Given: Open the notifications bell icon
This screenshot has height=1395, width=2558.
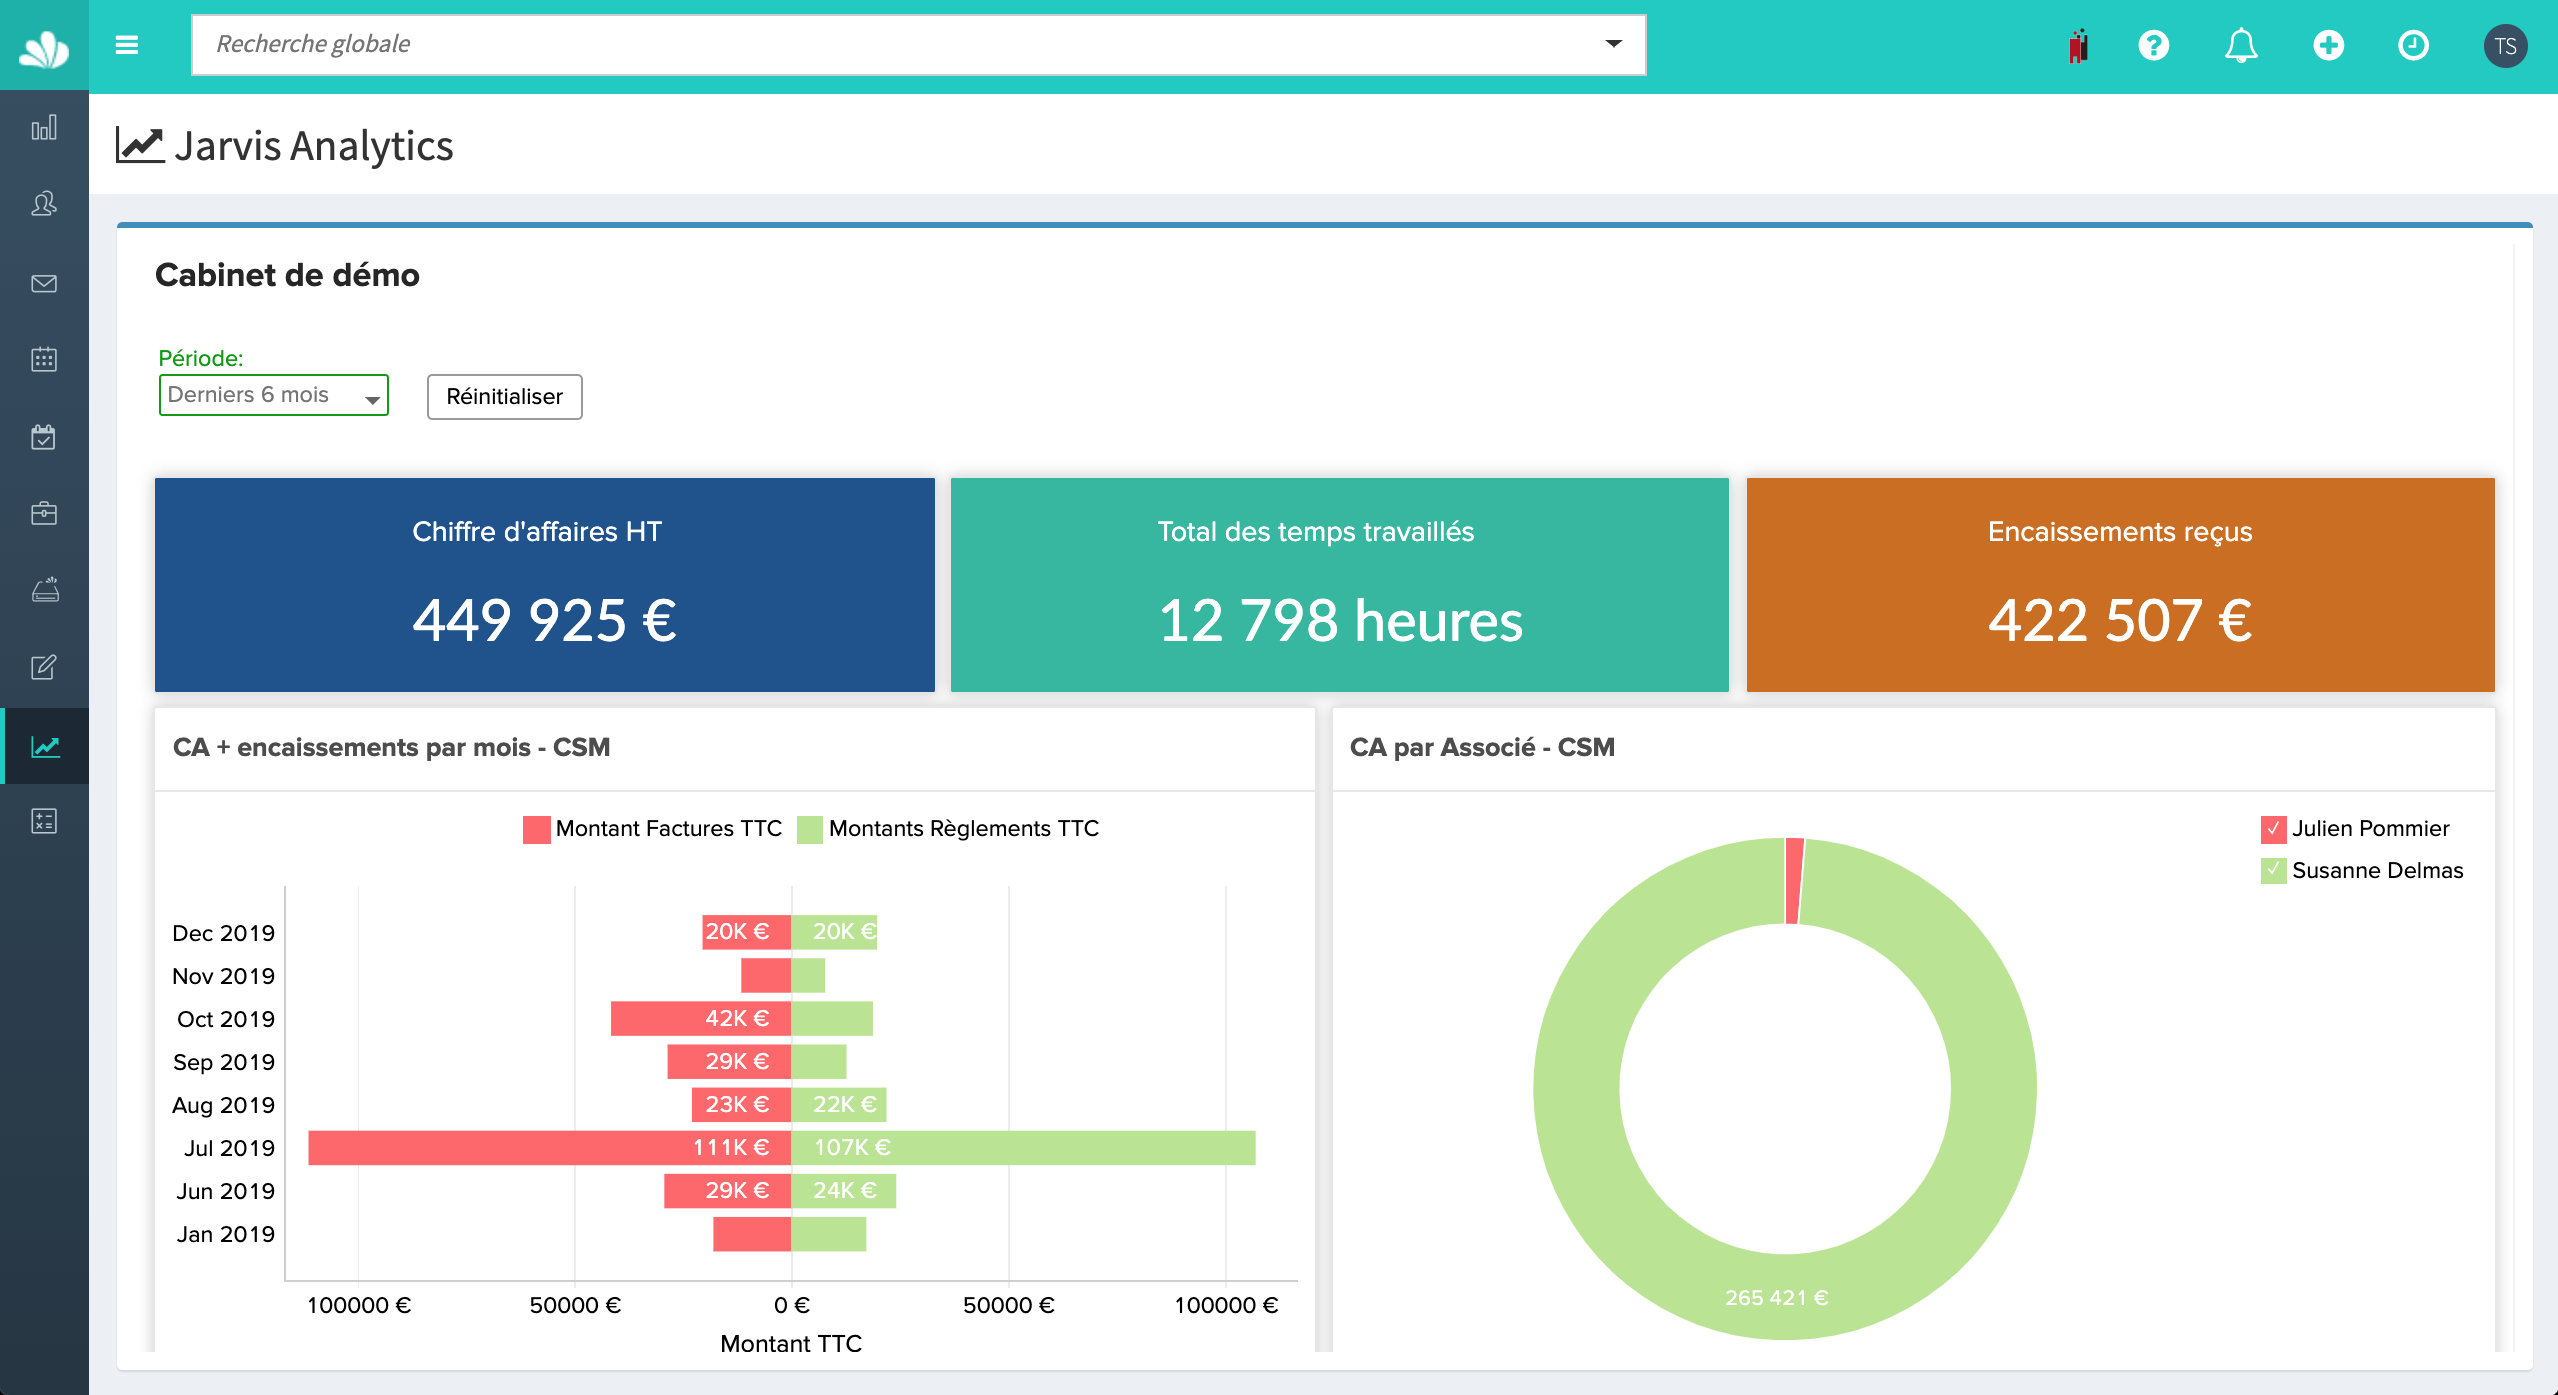Looking at the screenshot, I should [2241, 46].
